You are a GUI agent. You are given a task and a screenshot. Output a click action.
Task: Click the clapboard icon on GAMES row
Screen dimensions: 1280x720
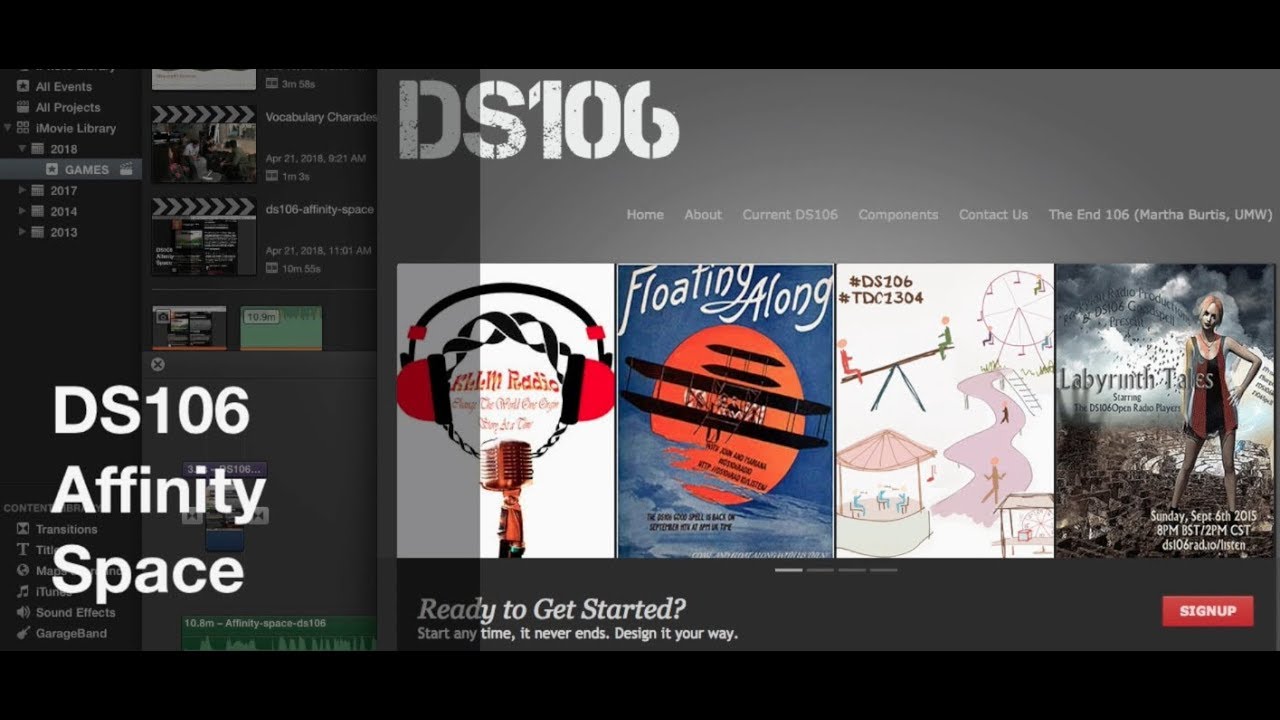[x=126, y=170]
